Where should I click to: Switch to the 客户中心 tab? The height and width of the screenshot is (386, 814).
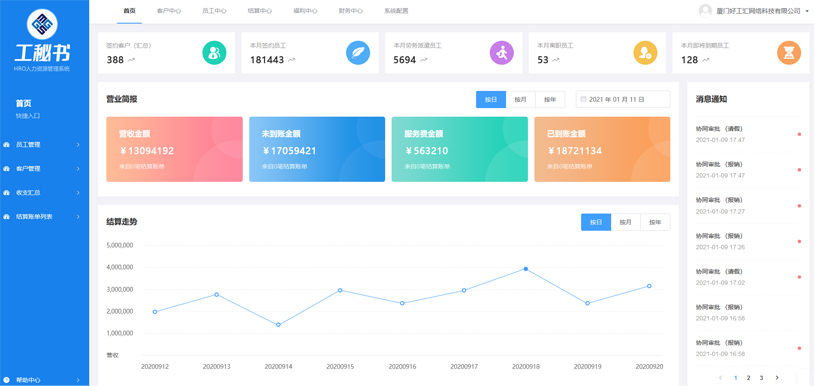(x=169, y=11)
